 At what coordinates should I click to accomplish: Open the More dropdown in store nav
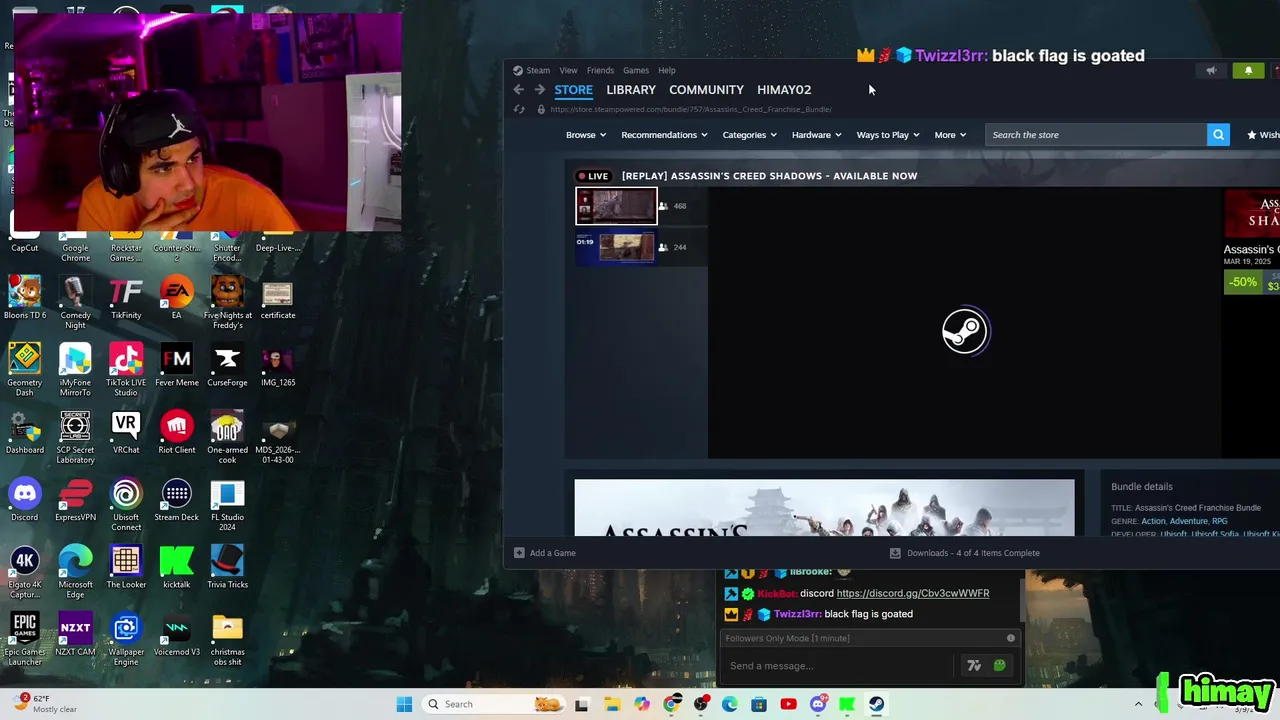[950, 135]
